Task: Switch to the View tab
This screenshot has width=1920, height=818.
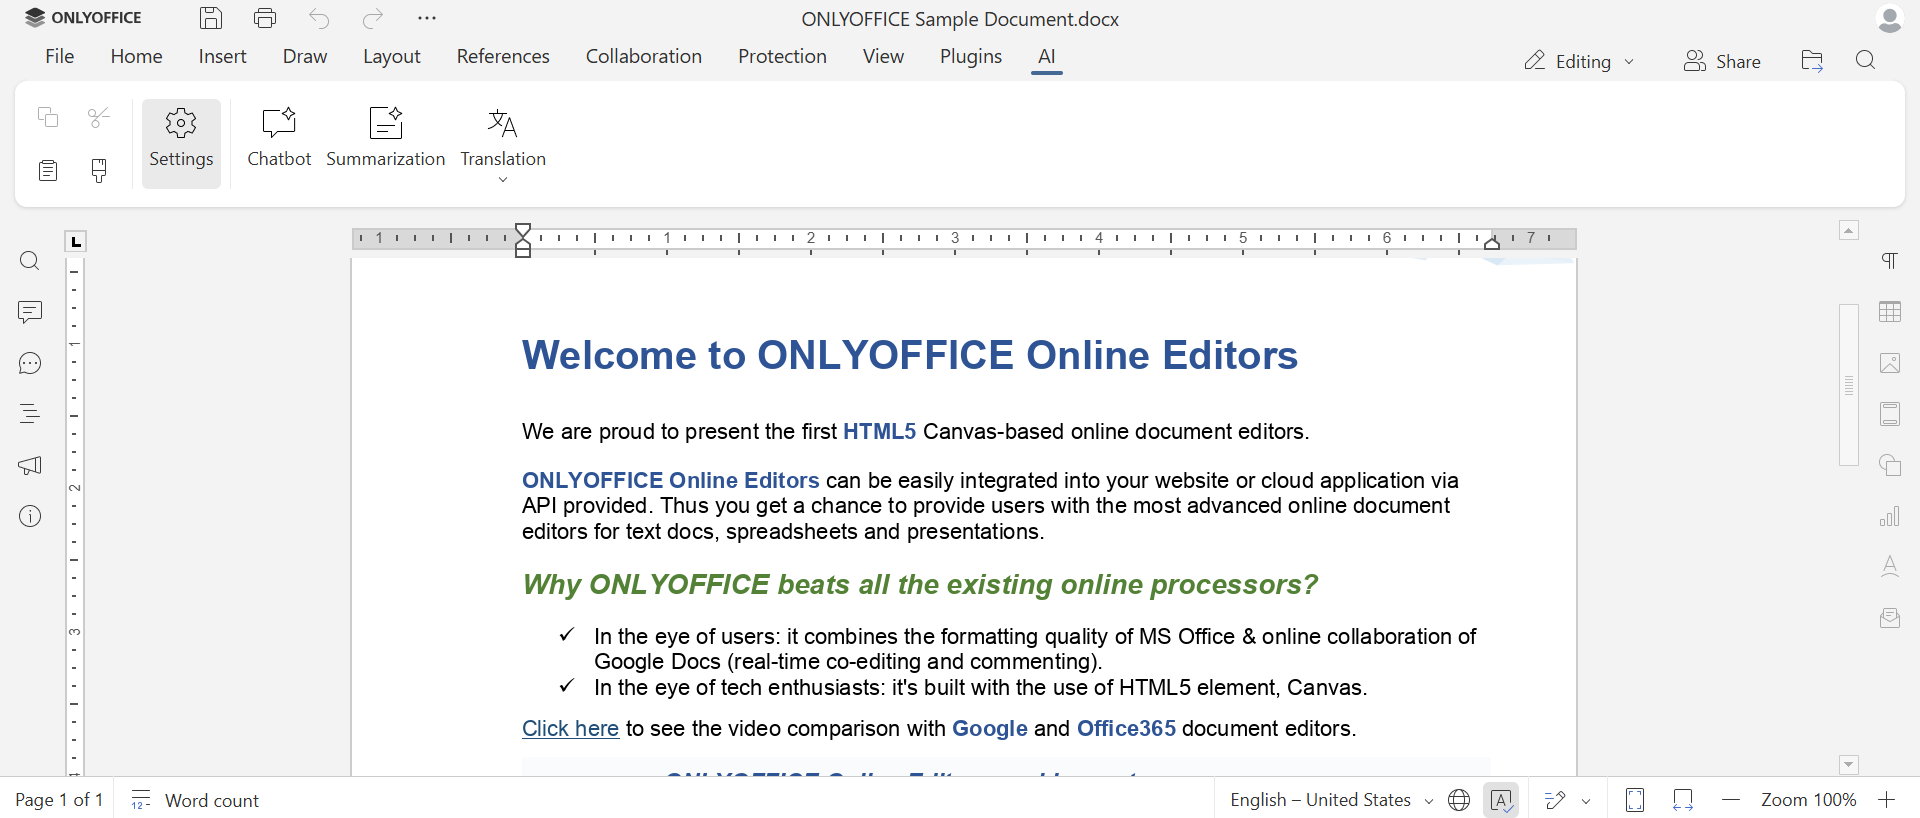Action: tap(883, 57)
